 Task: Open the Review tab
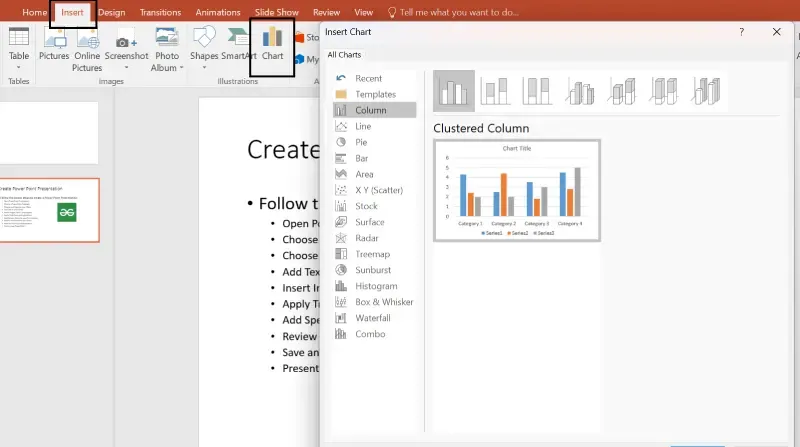tap(326, 12)
